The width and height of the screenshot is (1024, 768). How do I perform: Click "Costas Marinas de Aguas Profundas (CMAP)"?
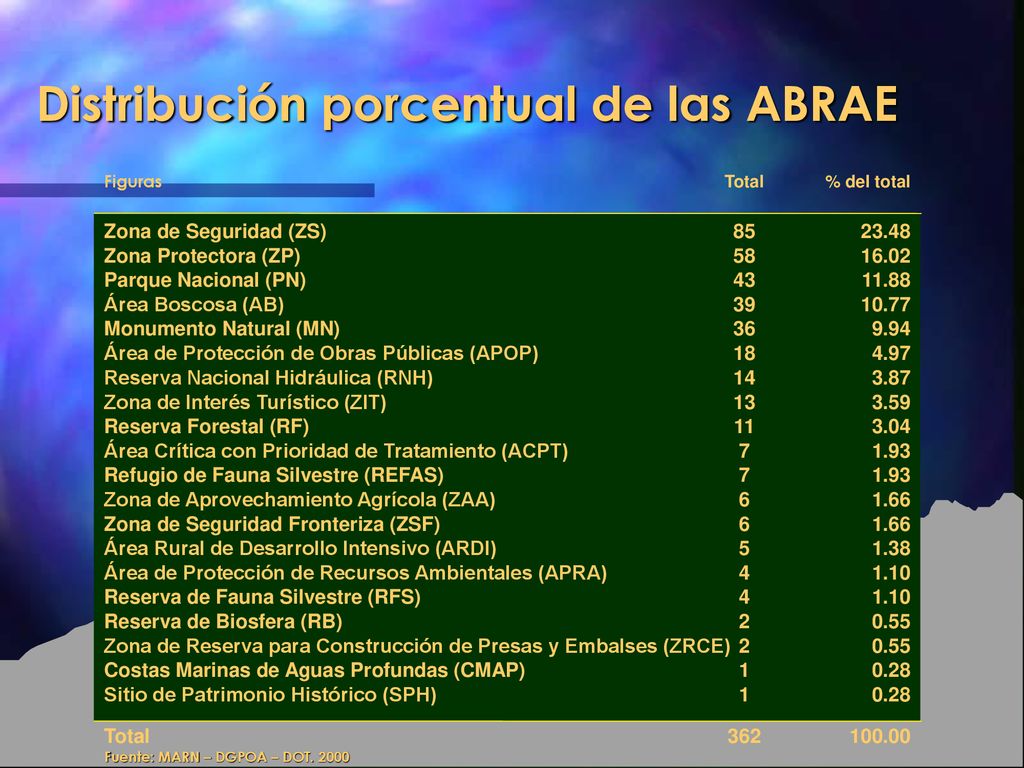[314, 670]
